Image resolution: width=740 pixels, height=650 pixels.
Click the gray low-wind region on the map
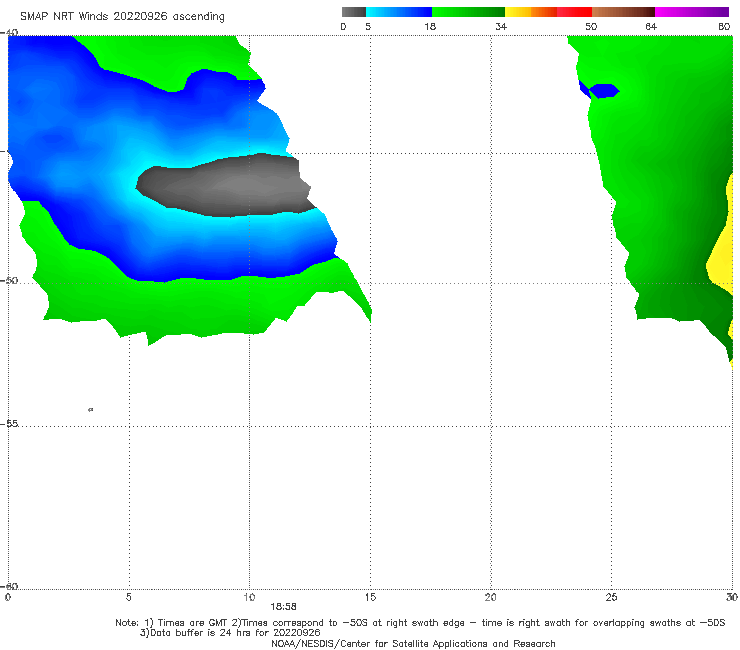[x=227, y=186]
